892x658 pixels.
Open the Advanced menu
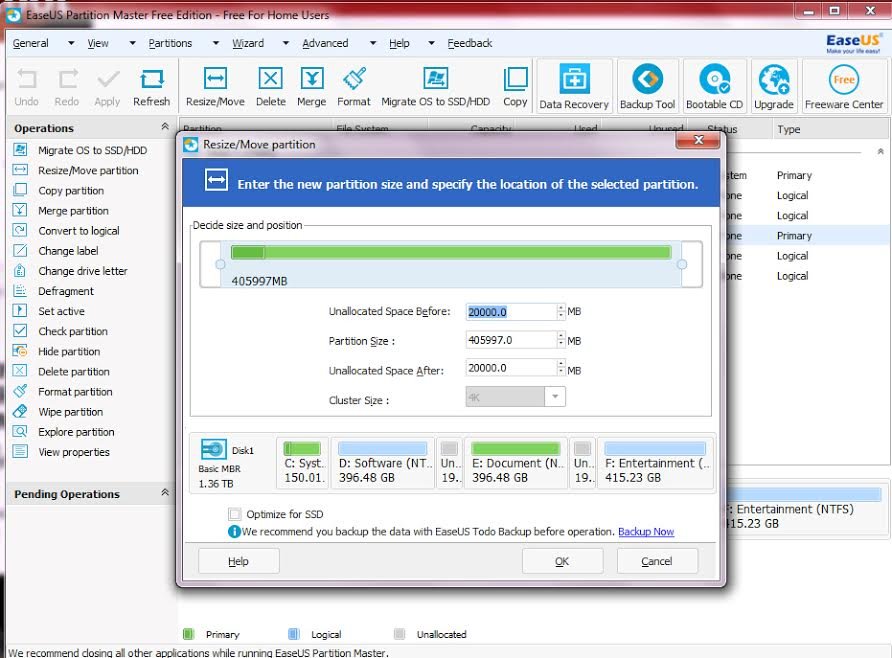(325, 43)
